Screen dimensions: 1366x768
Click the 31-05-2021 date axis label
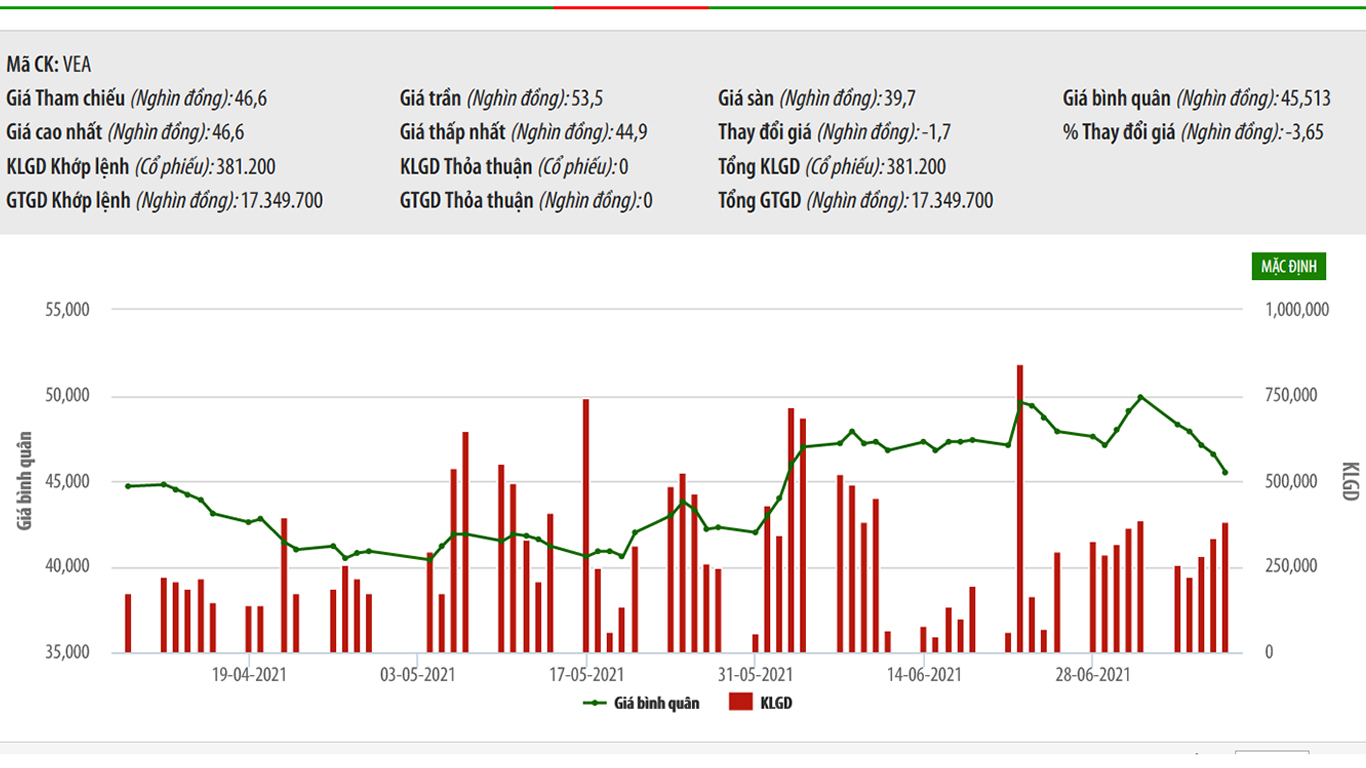click(756, 675)
